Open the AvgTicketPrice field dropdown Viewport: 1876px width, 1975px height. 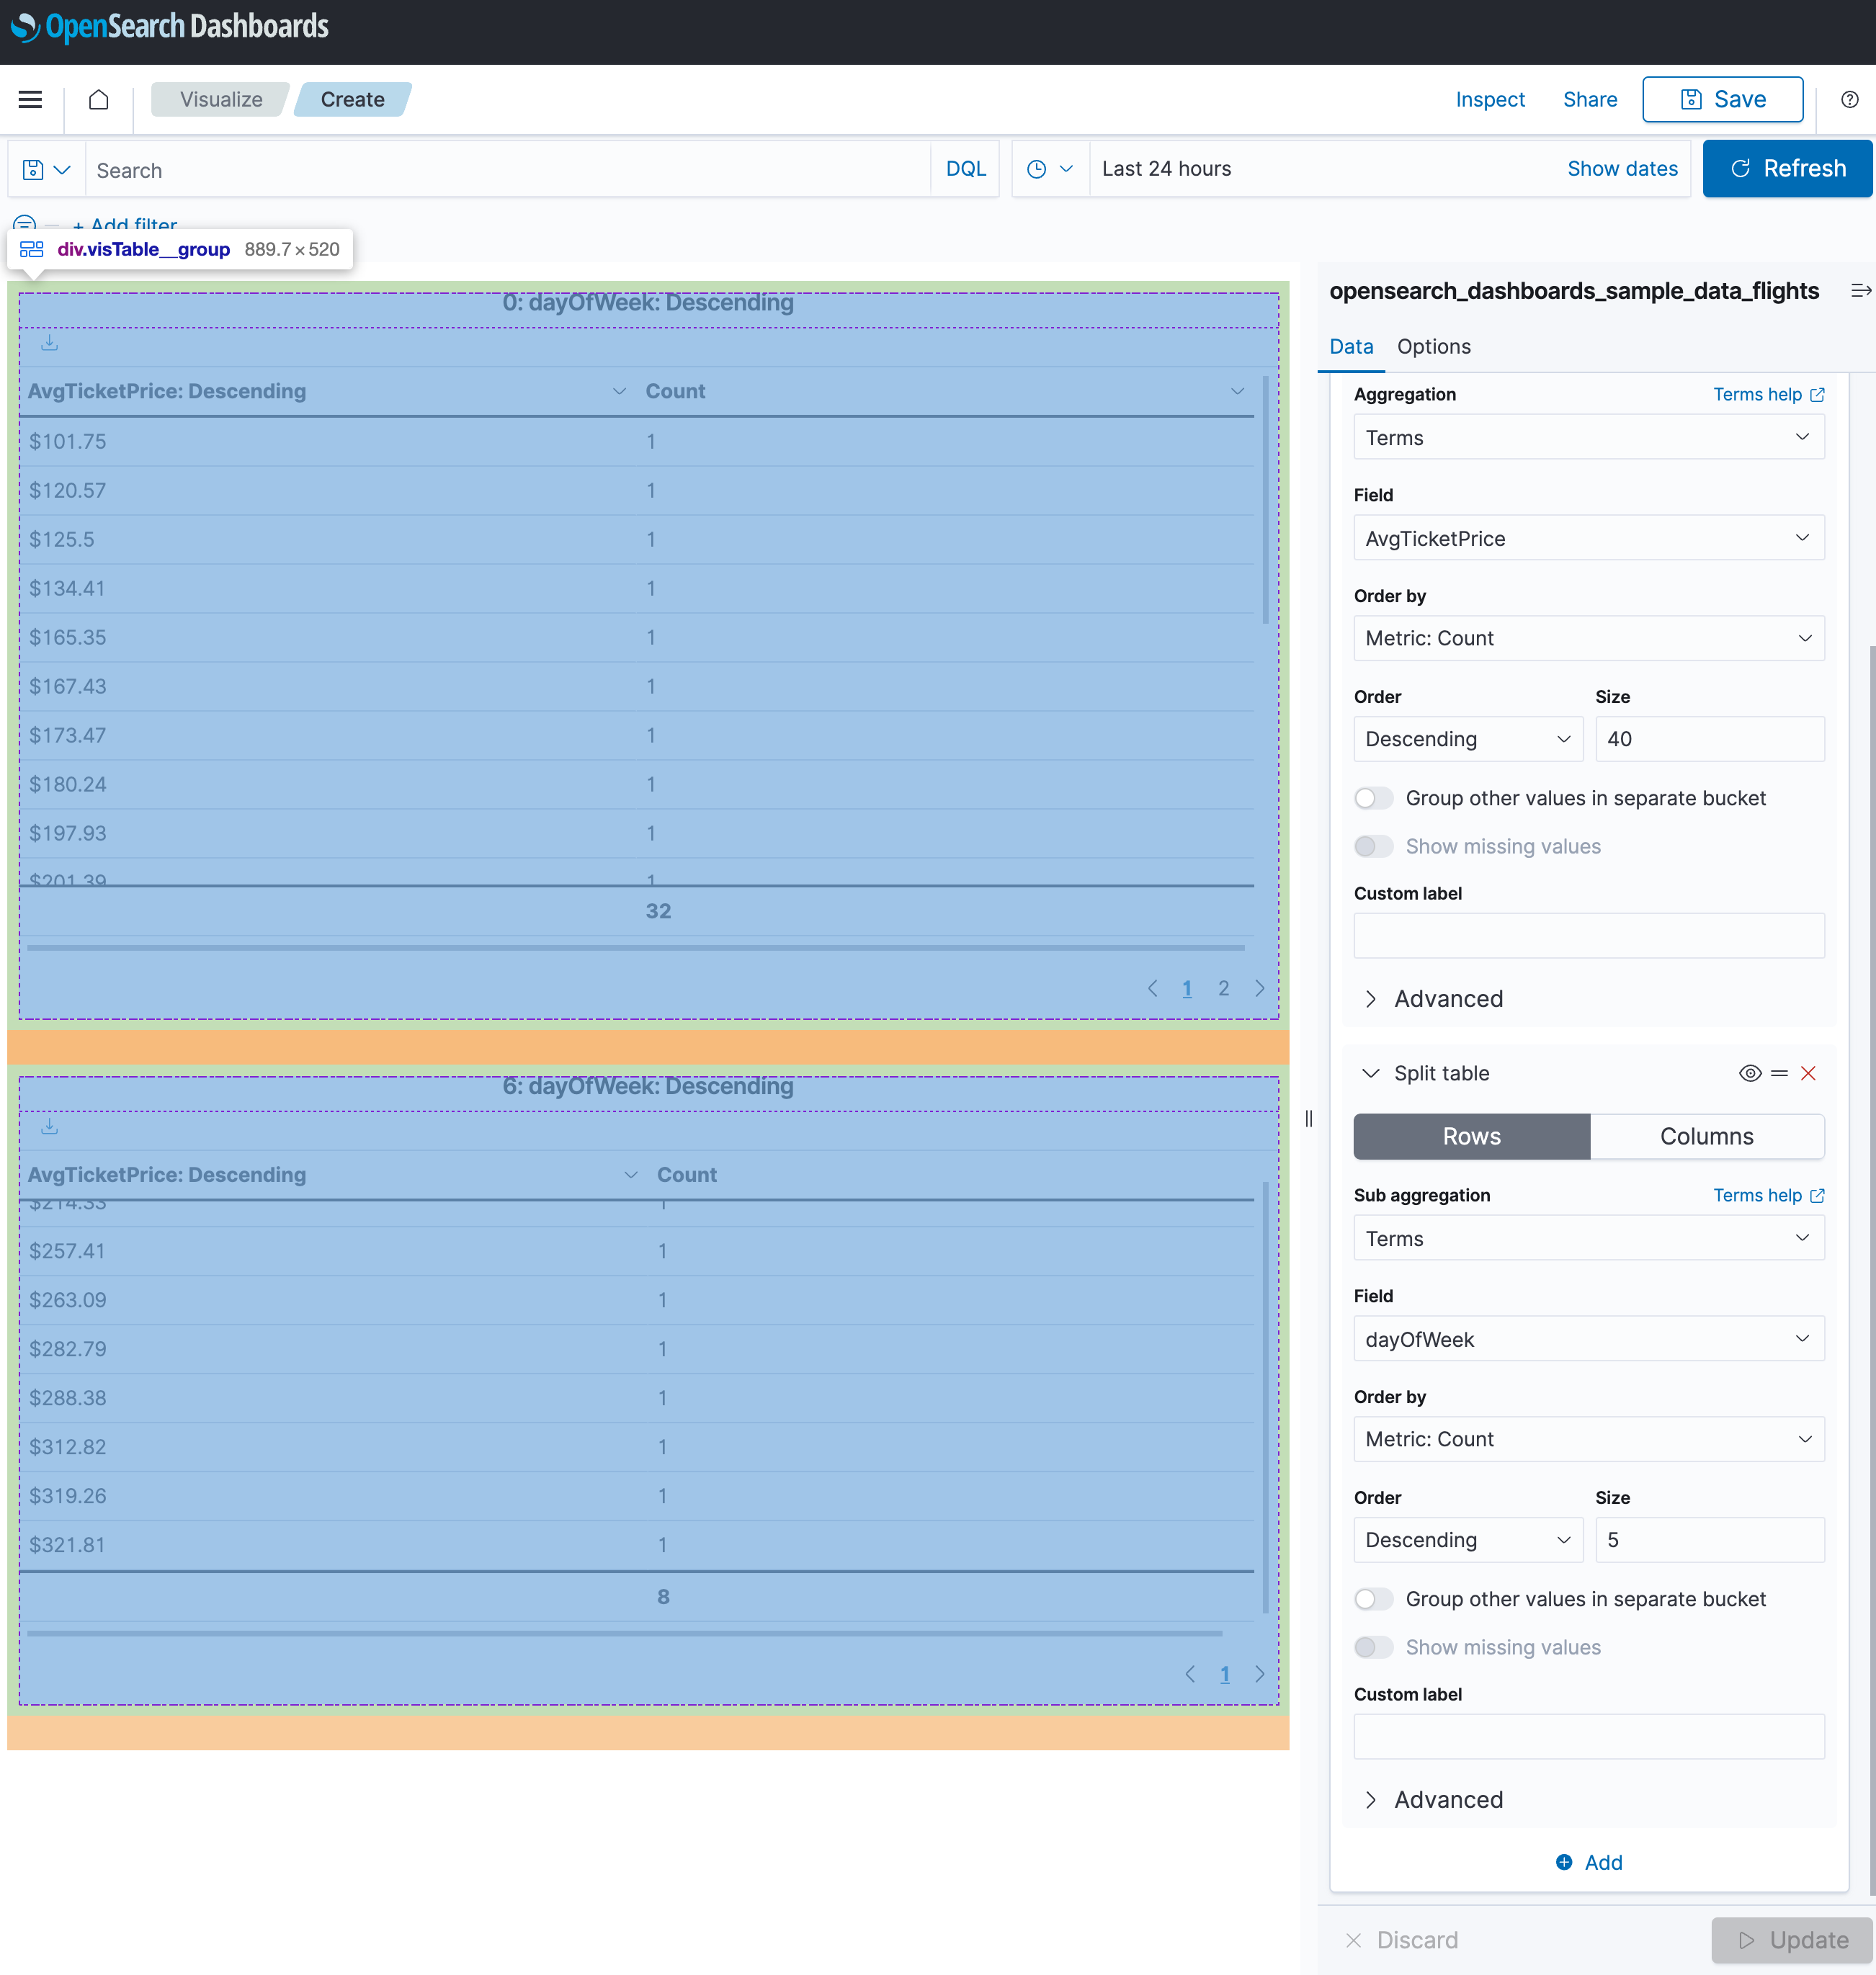click(x=1588, y=538)
